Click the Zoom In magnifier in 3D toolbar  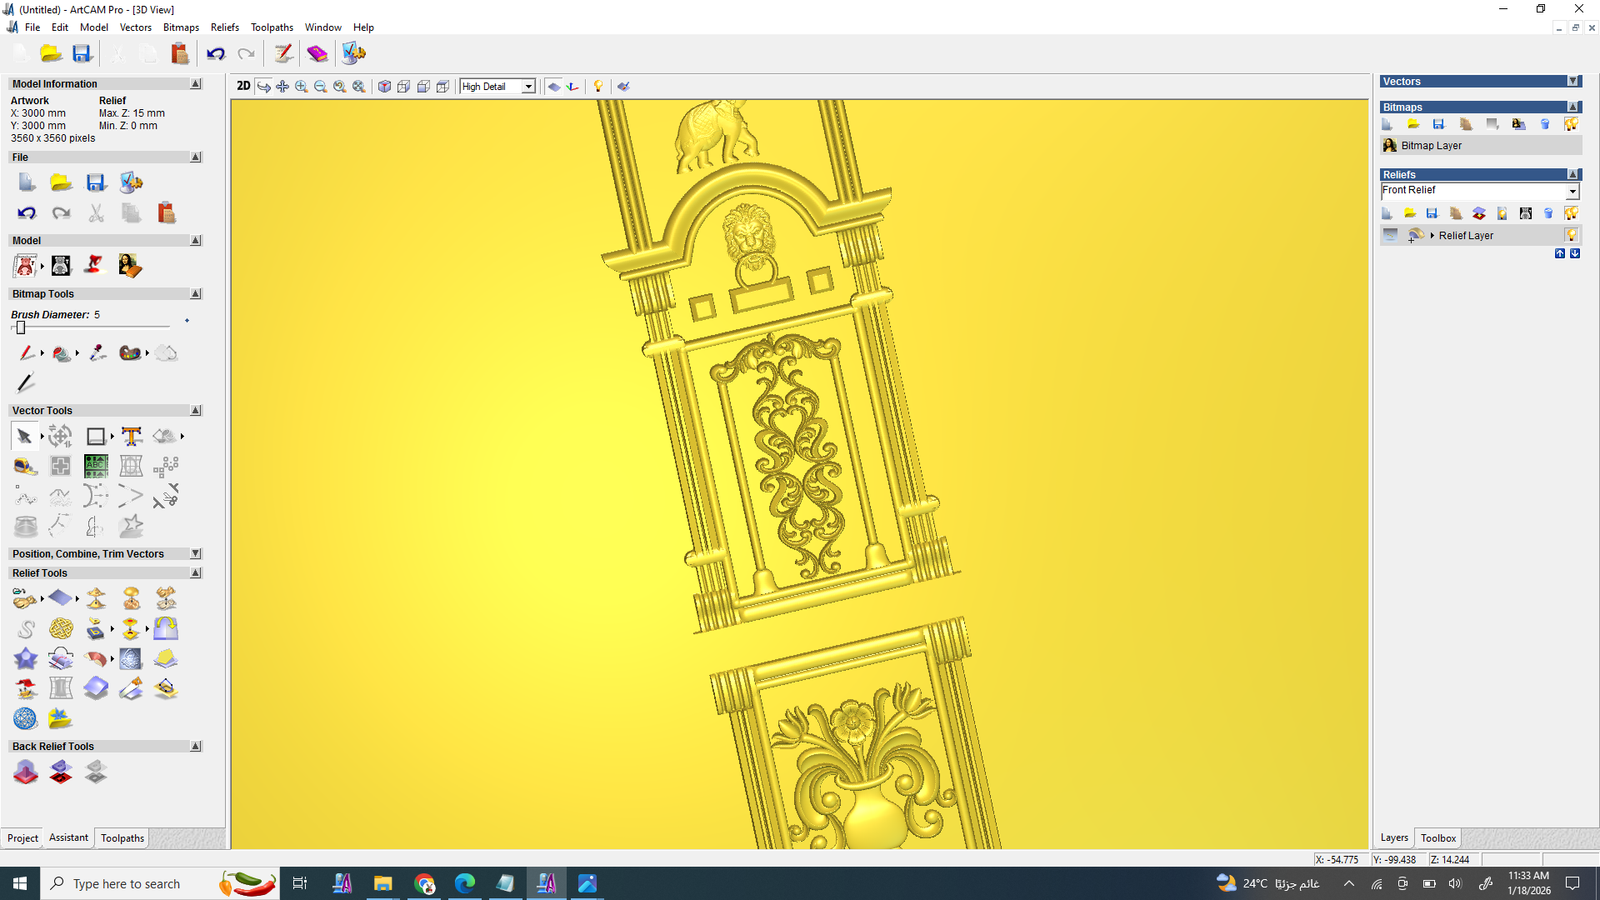[x=301, y=87]
